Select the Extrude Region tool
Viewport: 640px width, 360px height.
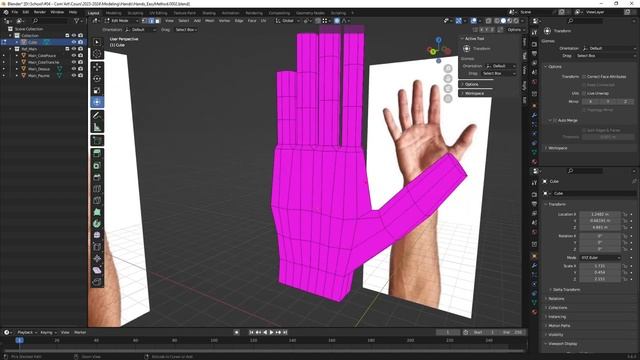97,154
